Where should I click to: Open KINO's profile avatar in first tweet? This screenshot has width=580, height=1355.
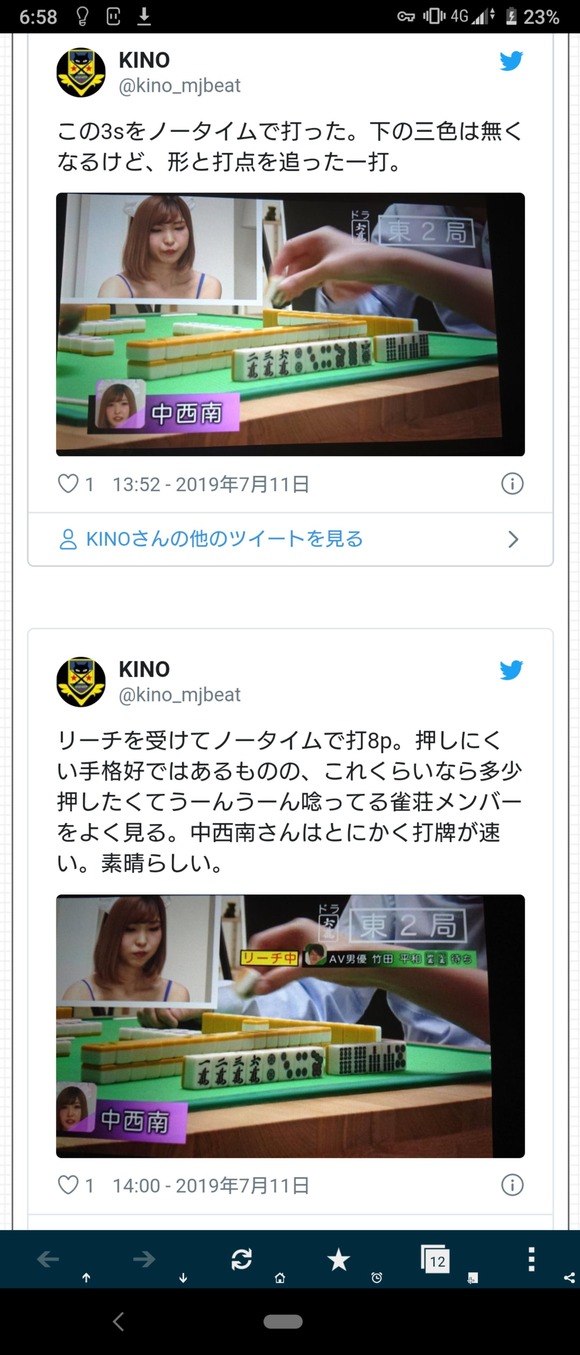tap(81, 73)
